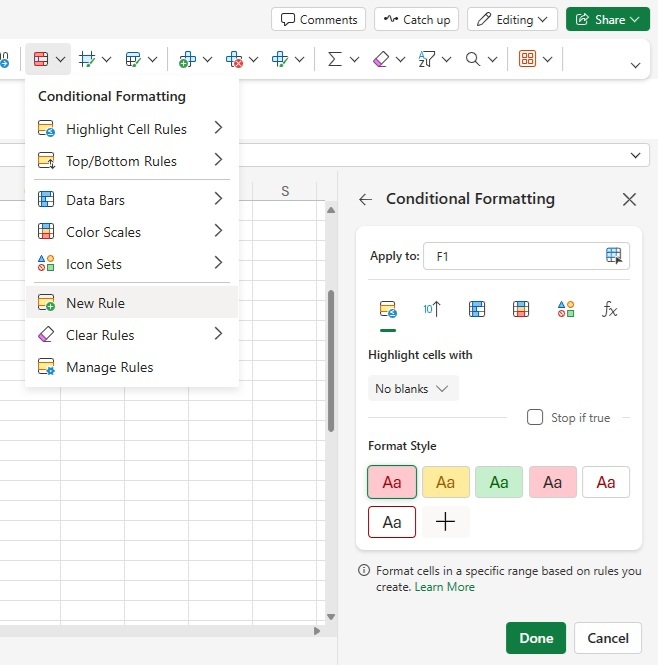The width and height of the screenshot is (658, 665).
Task: Open Top/Bottom Rules submenu
Action: coord(132,161)
